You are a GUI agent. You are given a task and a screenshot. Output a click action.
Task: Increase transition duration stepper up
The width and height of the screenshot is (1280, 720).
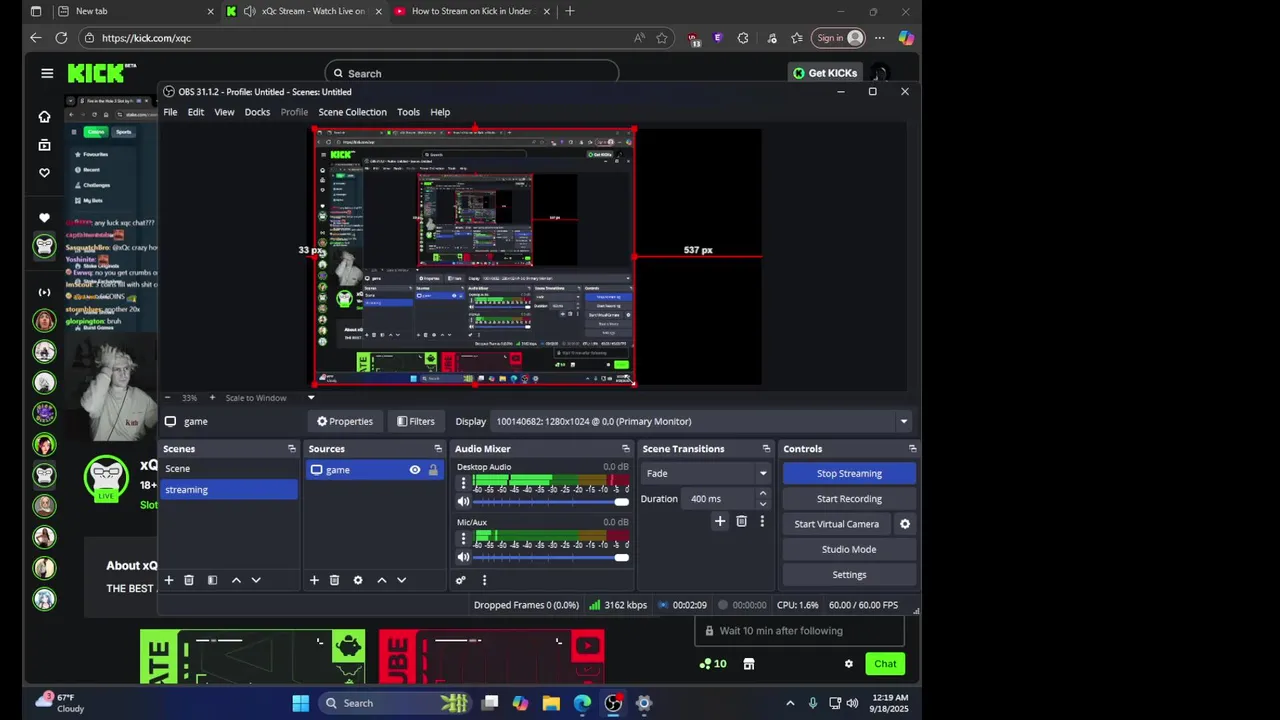pos(763,494)
